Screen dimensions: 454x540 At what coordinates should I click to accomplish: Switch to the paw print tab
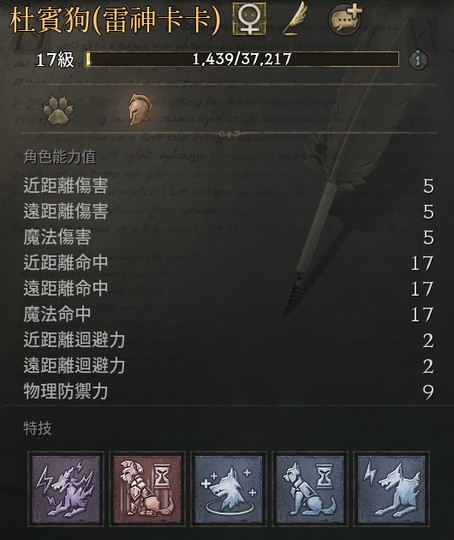58,111
